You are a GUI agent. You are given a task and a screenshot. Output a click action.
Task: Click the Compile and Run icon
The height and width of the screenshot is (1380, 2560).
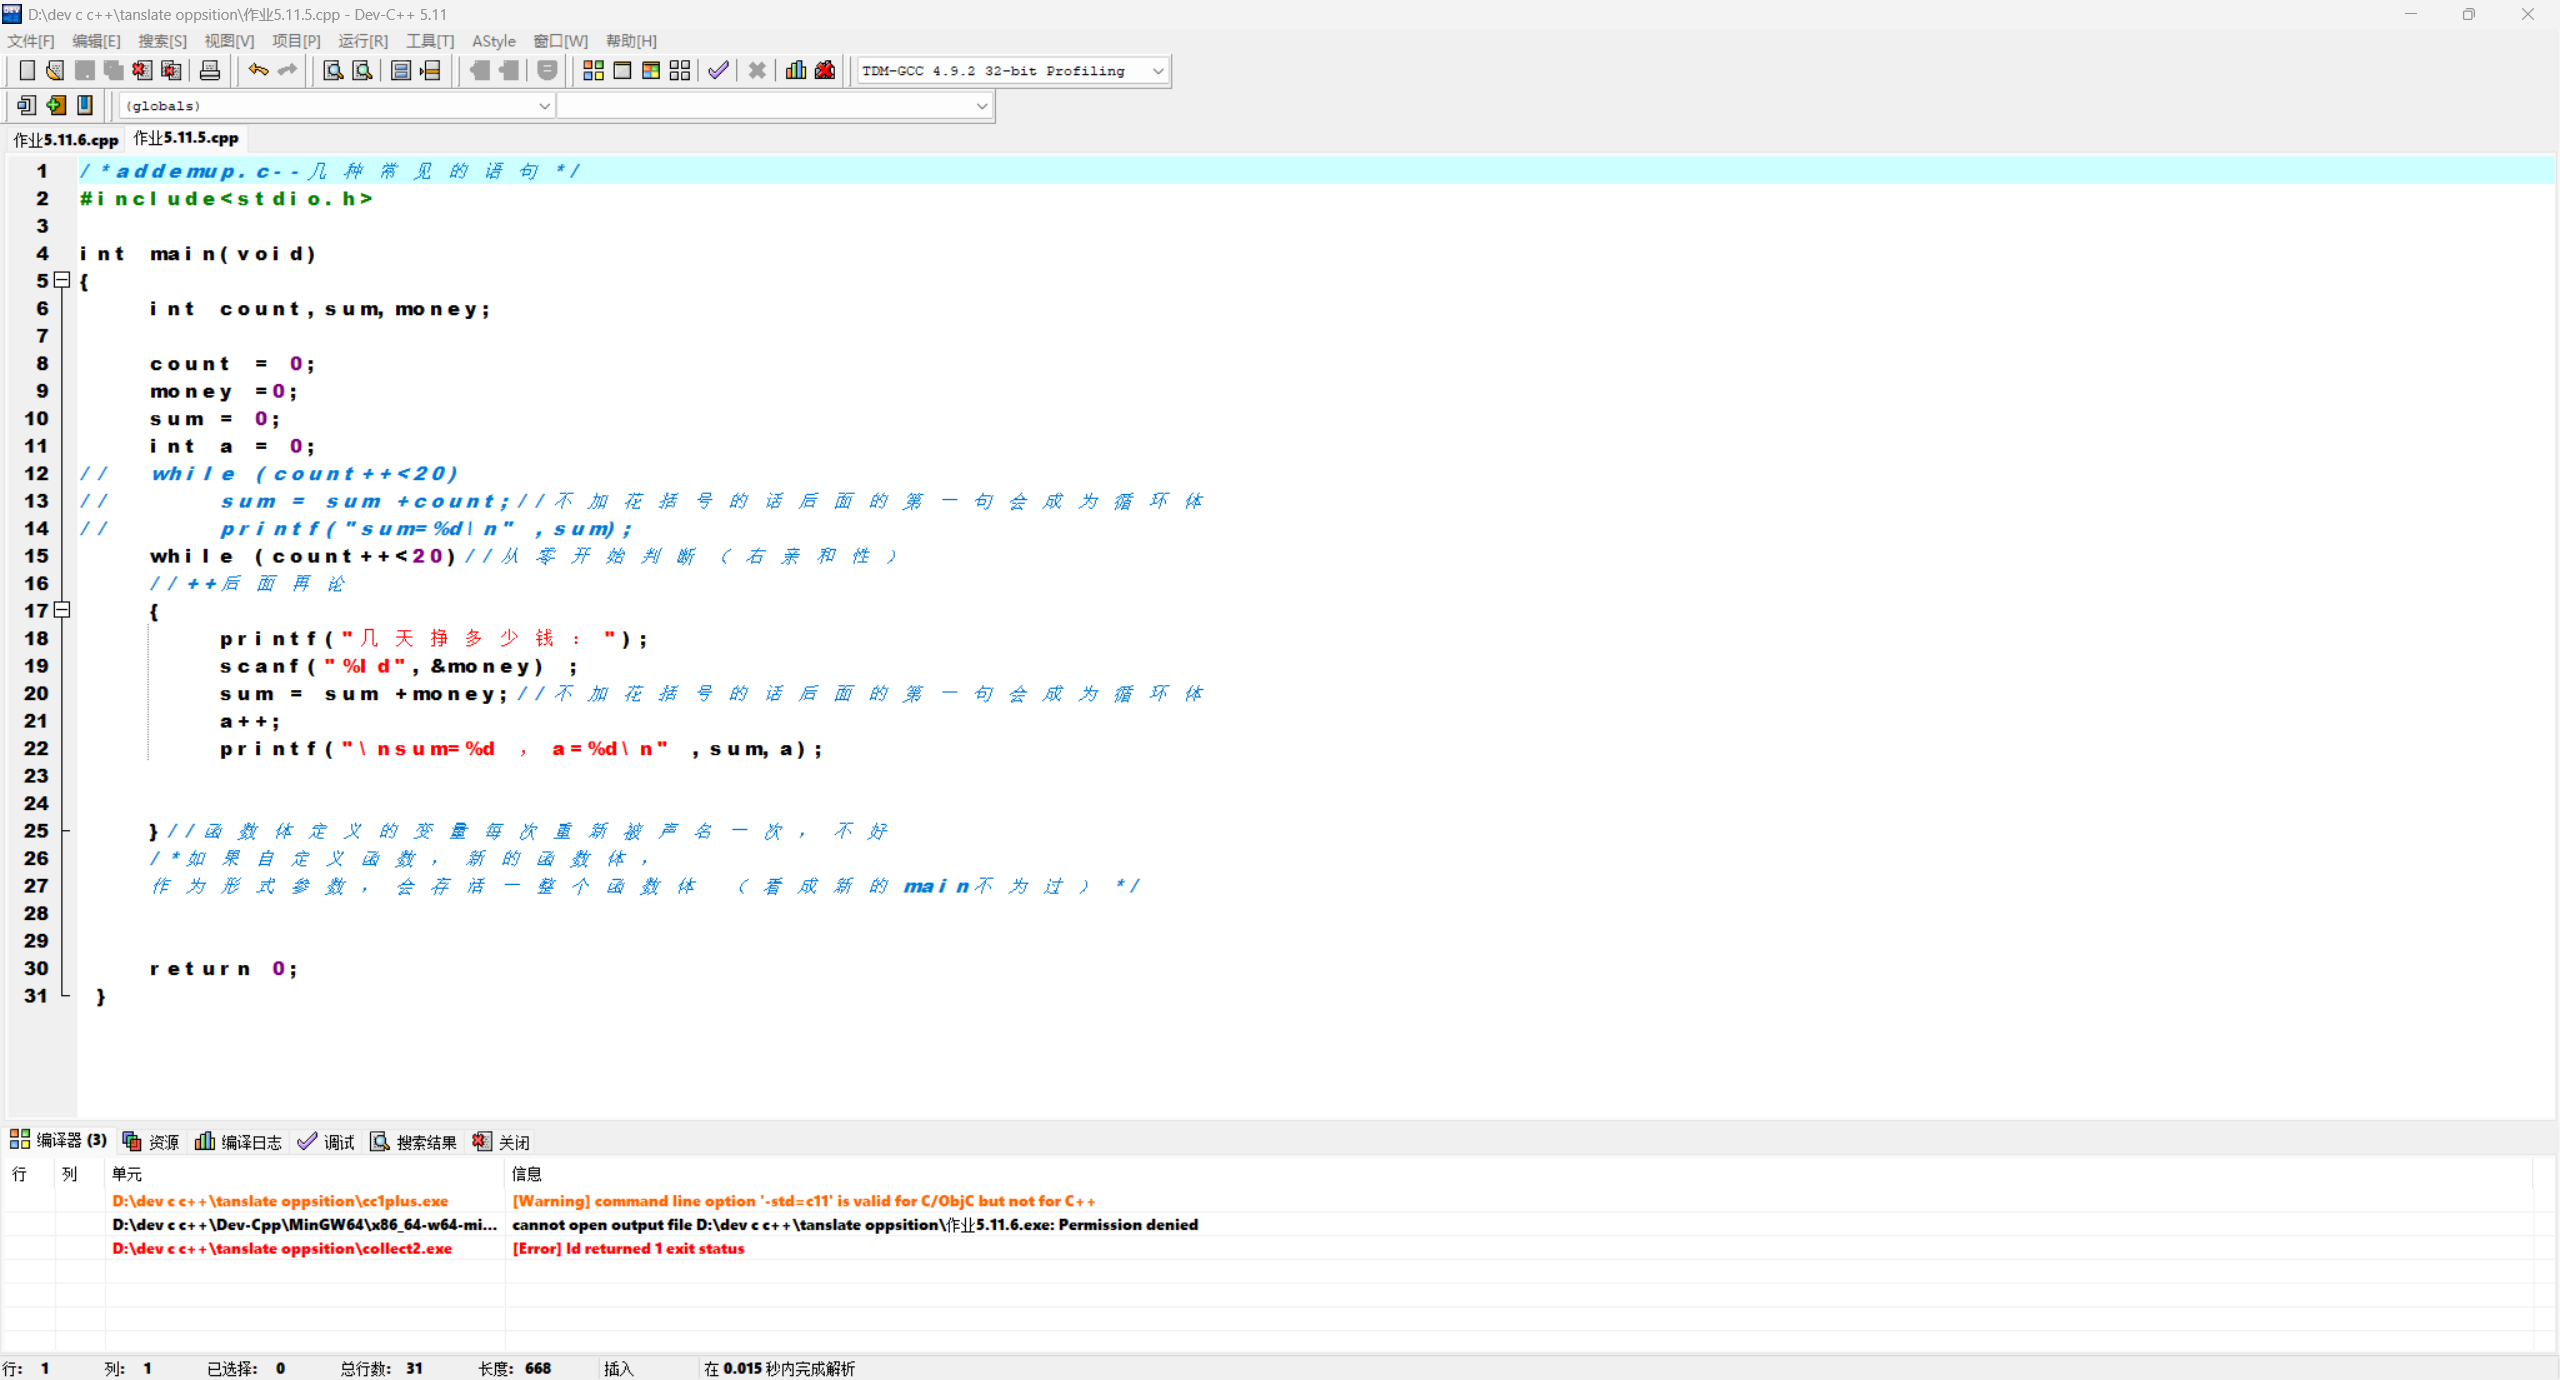[651, 70]
